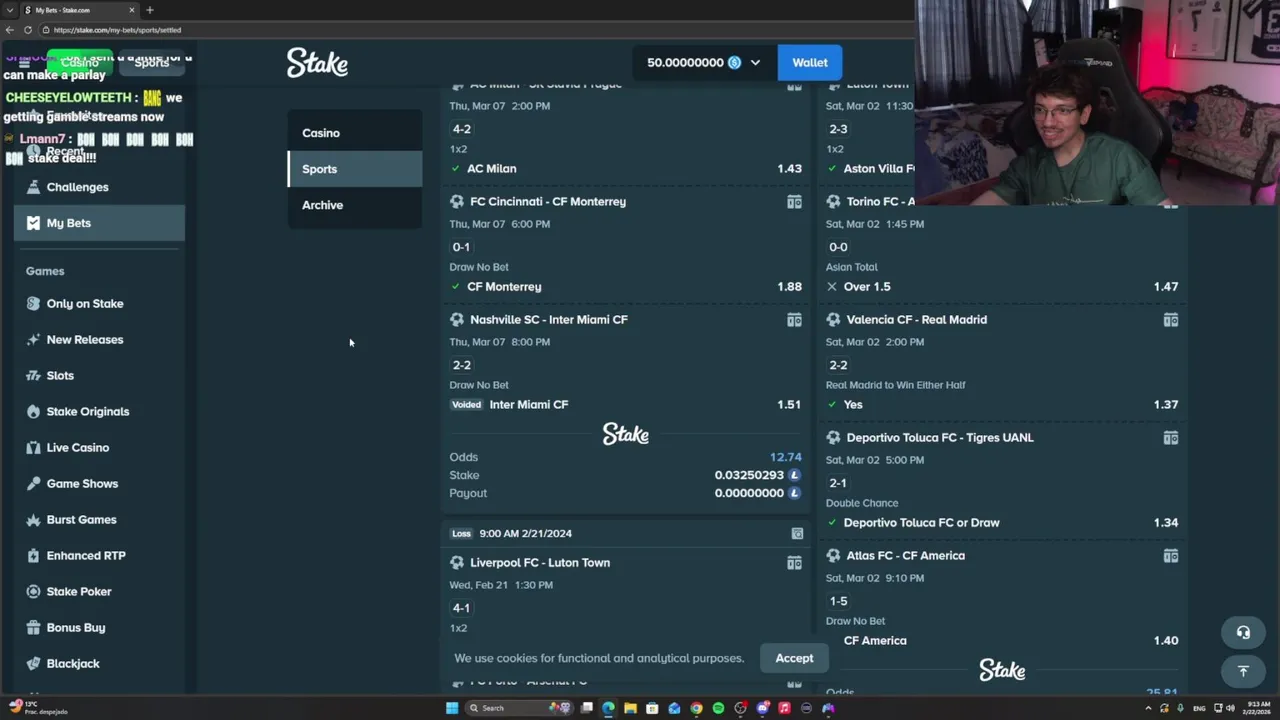This screenshot has height=720, width=1280.
Task: Click the browser address bar URL
Action: 117,30
